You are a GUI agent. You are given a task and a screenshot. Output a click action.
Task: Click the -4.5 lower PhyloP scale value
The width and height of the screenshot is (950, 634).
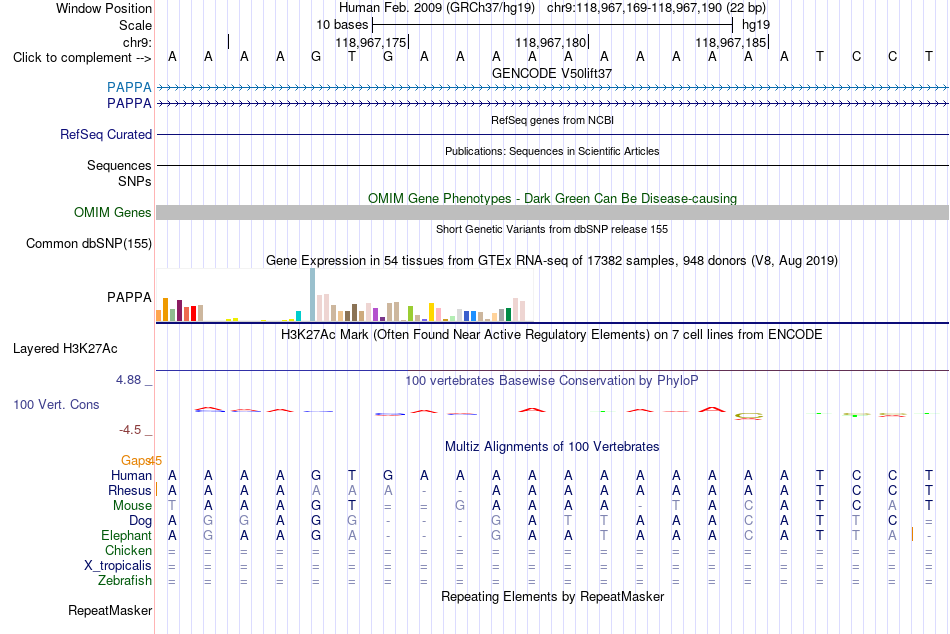pos(130,430)
